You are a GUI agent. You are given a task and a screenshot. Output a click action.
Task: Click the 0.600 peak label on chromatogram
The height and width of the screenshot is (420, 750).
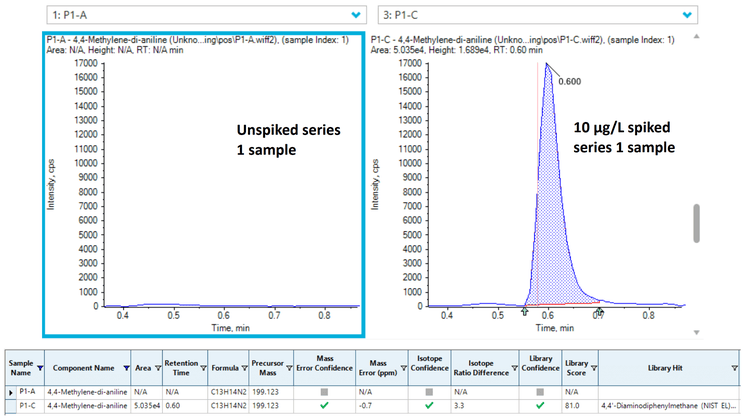click(569, 82)
